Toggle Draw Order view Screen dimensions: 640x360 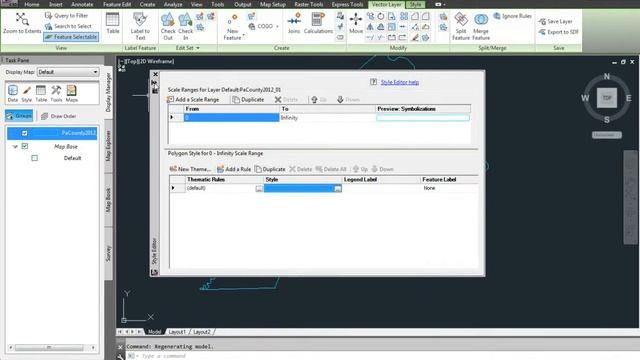[59, 116]
